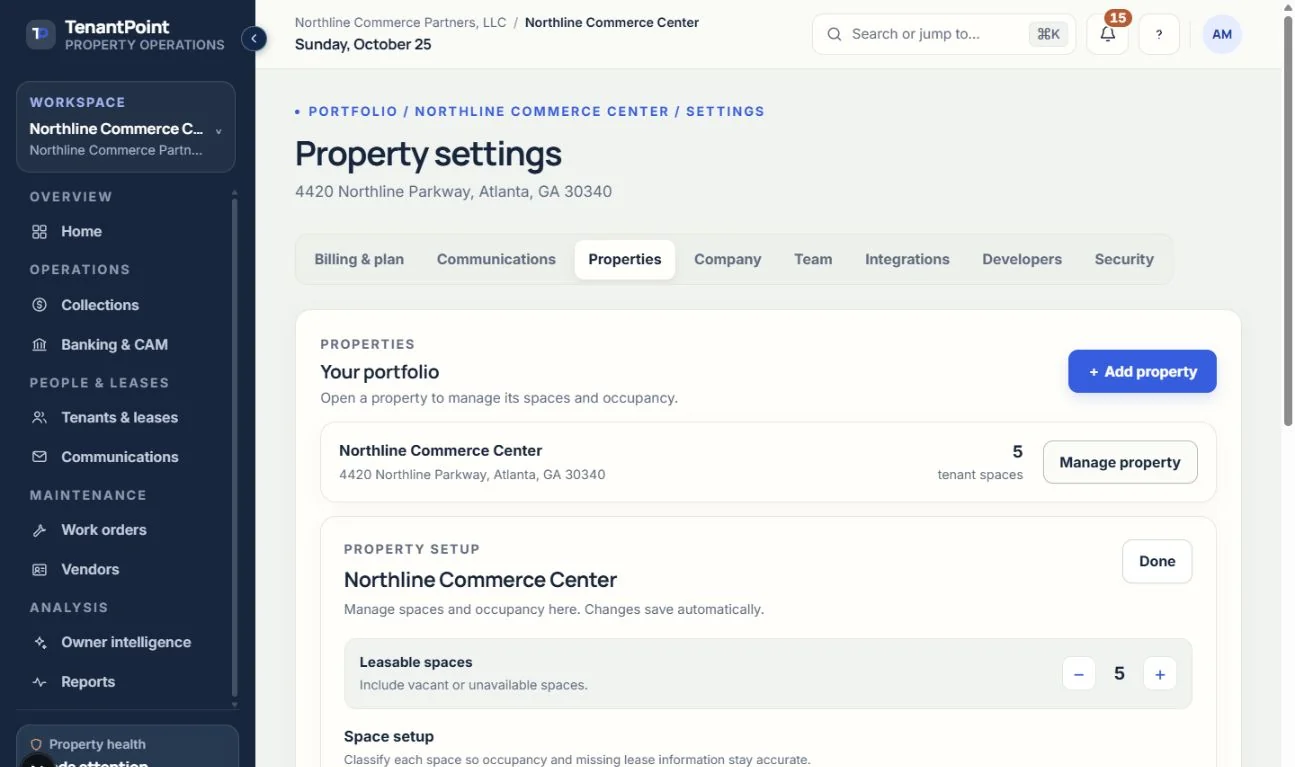Click the leasable spaces value 5
Screen dimensions: 1295x767
tap(1119, 674)
